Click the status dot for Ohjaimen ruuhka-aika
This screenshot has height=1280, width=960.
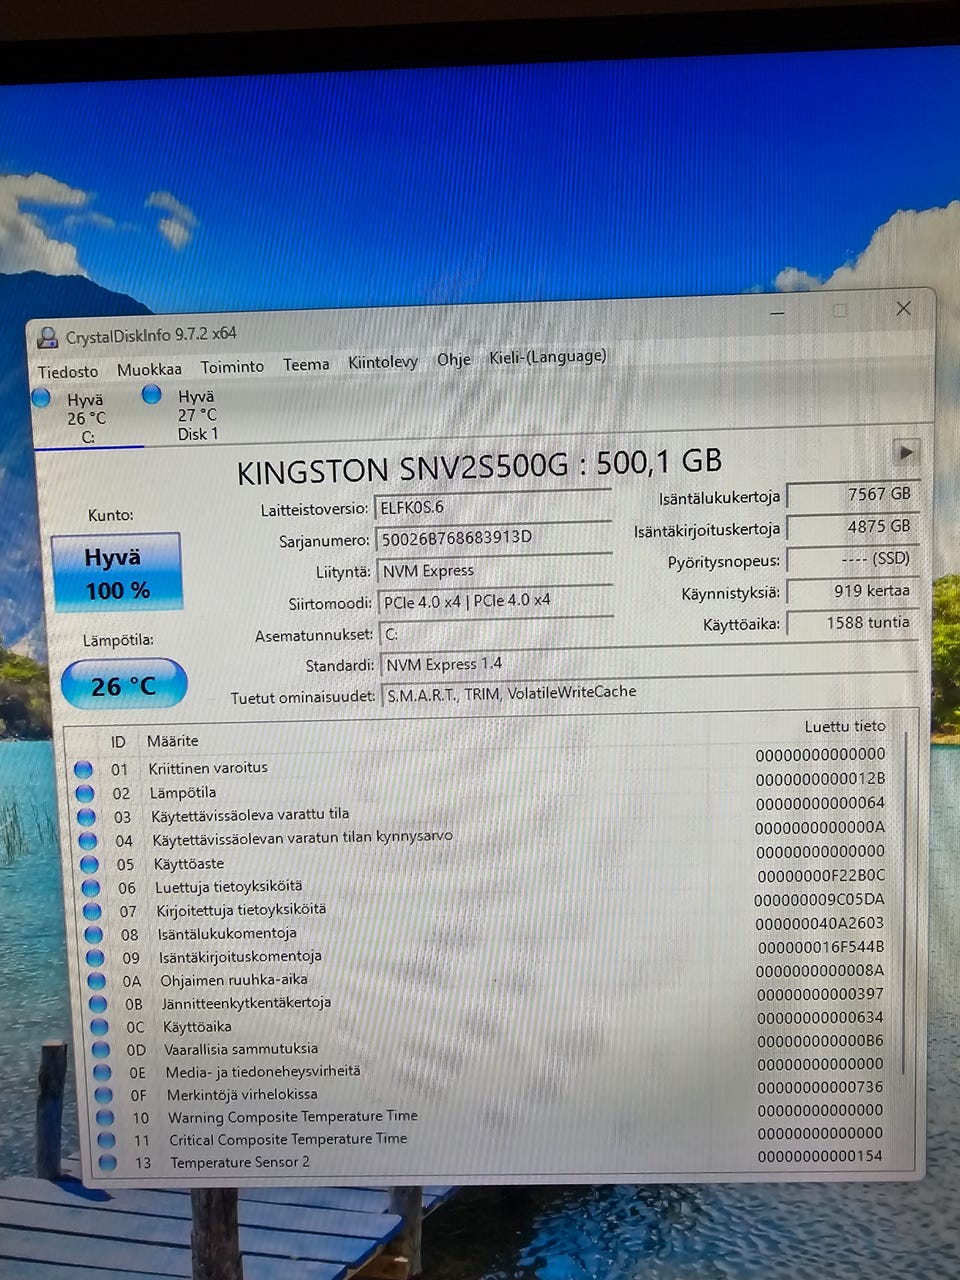coord(97,982)
